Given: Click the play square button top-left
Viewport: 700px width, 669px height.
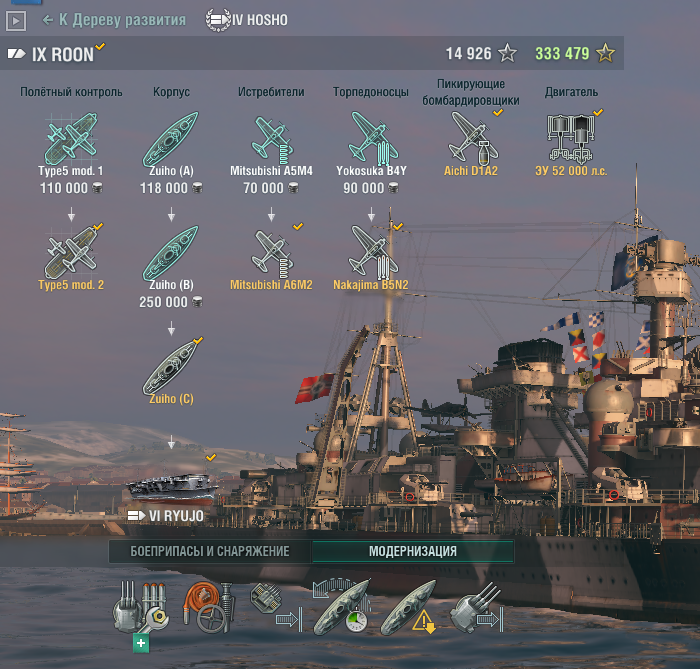Looking at the screenshot, I should [x=16, y=21].
